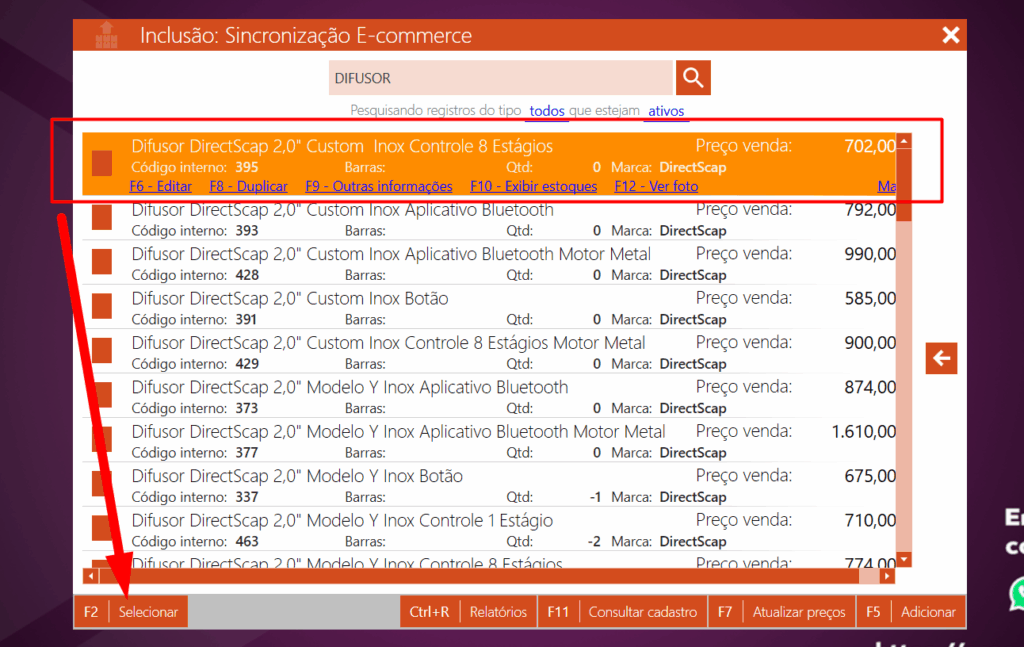The width and height of the screenshot is (1024, 647).
Task: Select Difusor Modelo Y Inox Botão row
Action: coord(400,477)
